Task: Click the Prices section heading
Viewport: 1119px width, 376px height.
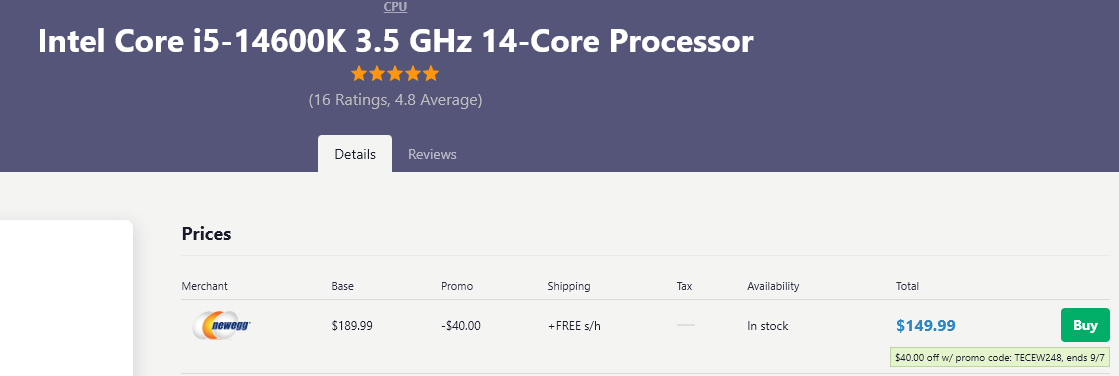Action: [206, 234]
